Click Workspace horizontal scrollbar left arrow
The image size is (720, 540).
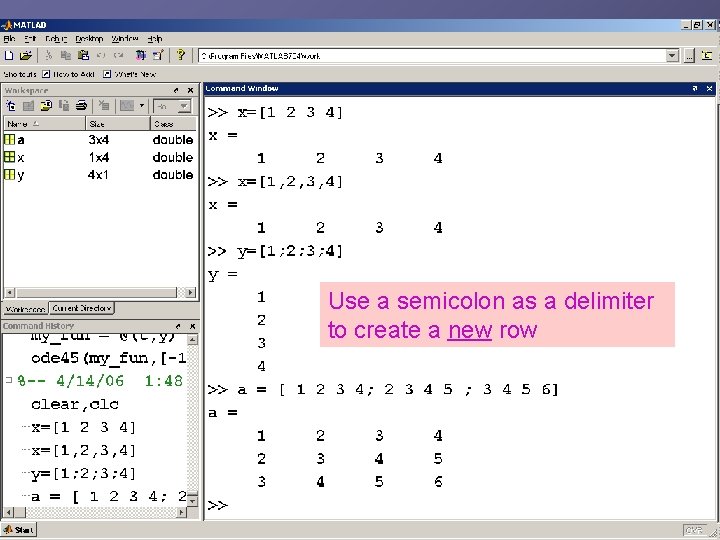pos(10,292)
